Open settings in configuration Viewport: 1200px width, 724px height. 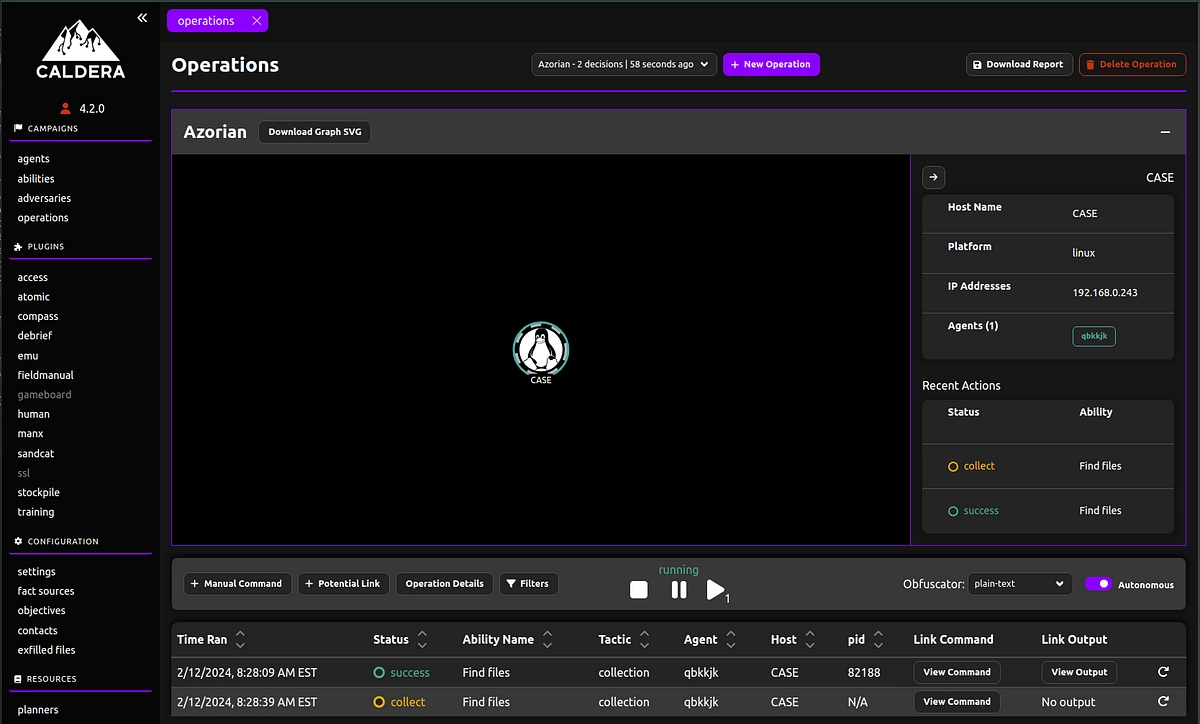pos(36,572)
